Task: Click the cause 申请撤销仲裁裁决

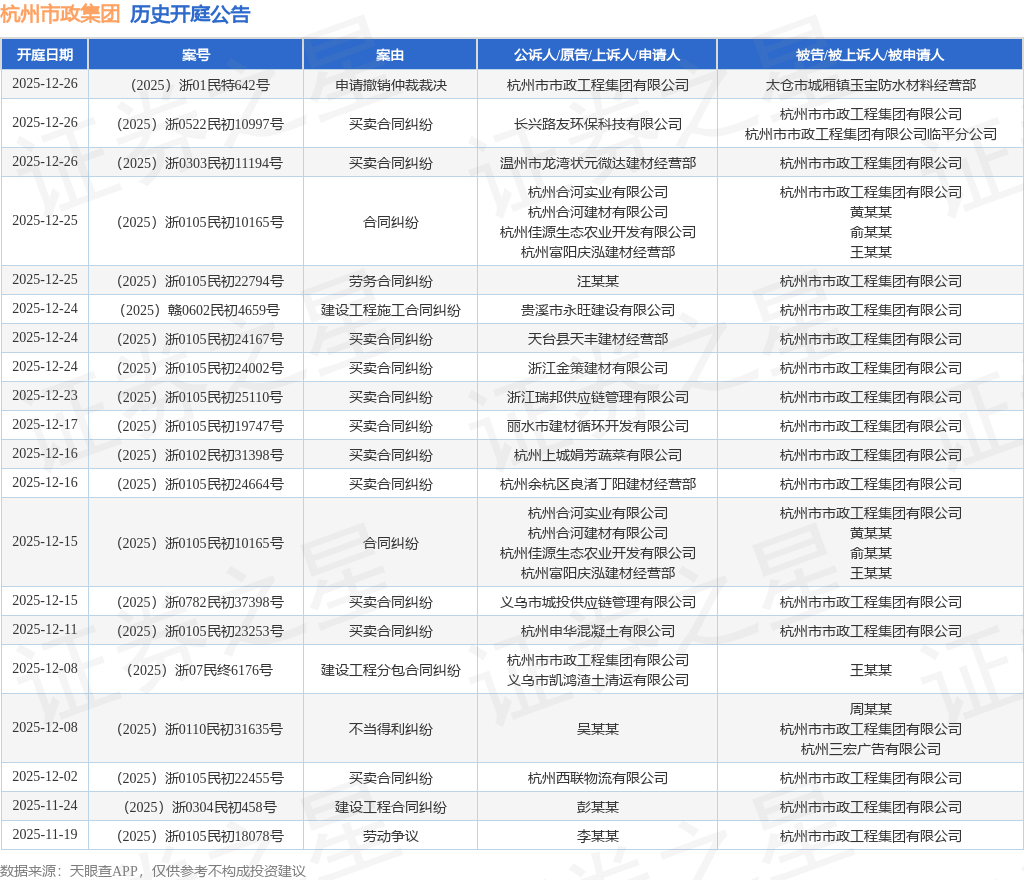Action: click(x=391, y=85)
